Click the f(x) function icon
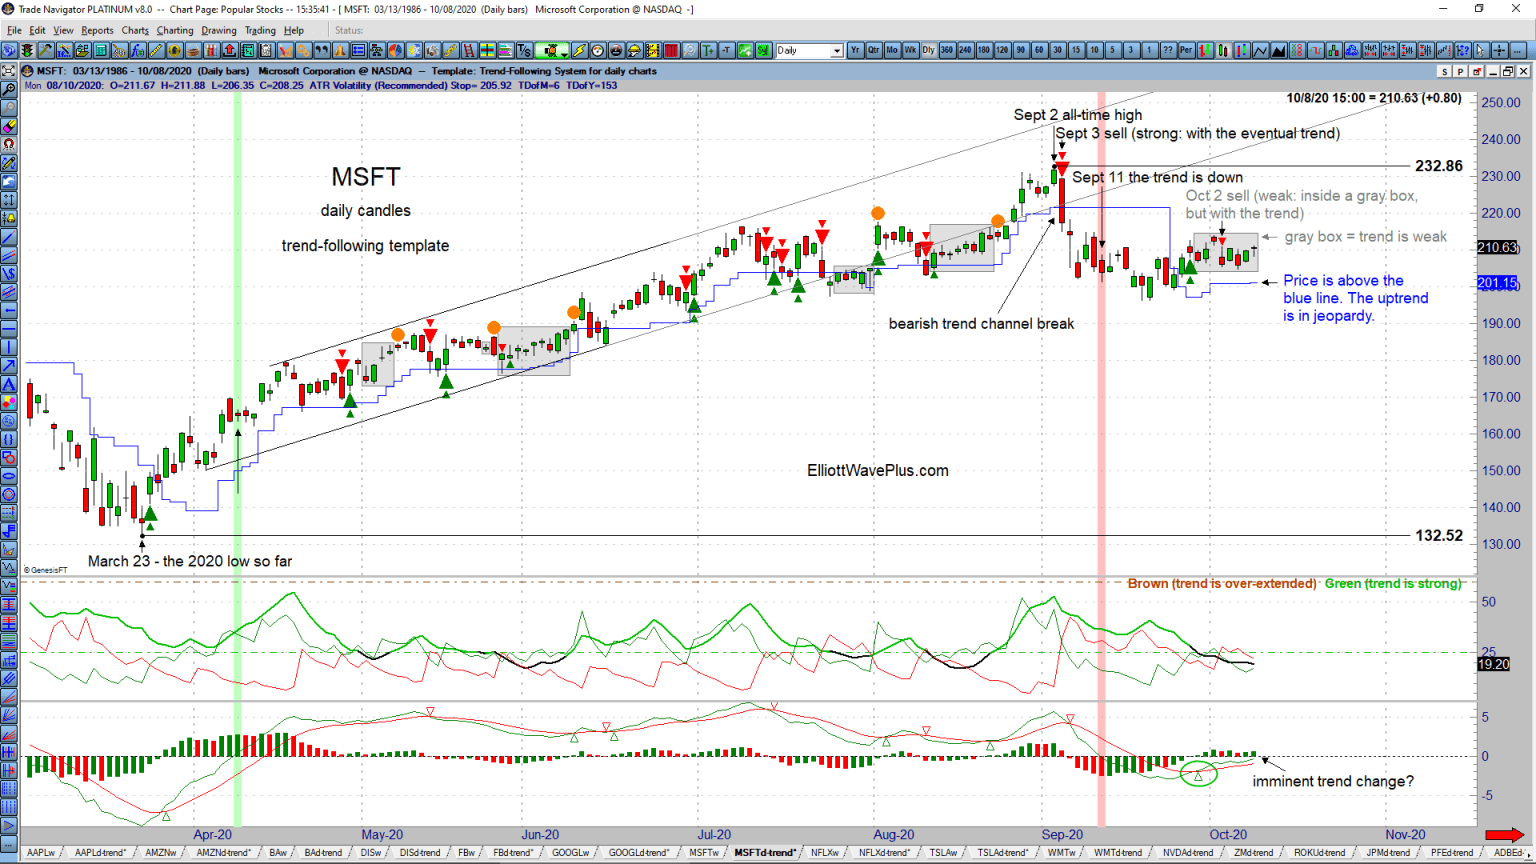This screenshot has width=1536, height=864. [x=137, y=50]
